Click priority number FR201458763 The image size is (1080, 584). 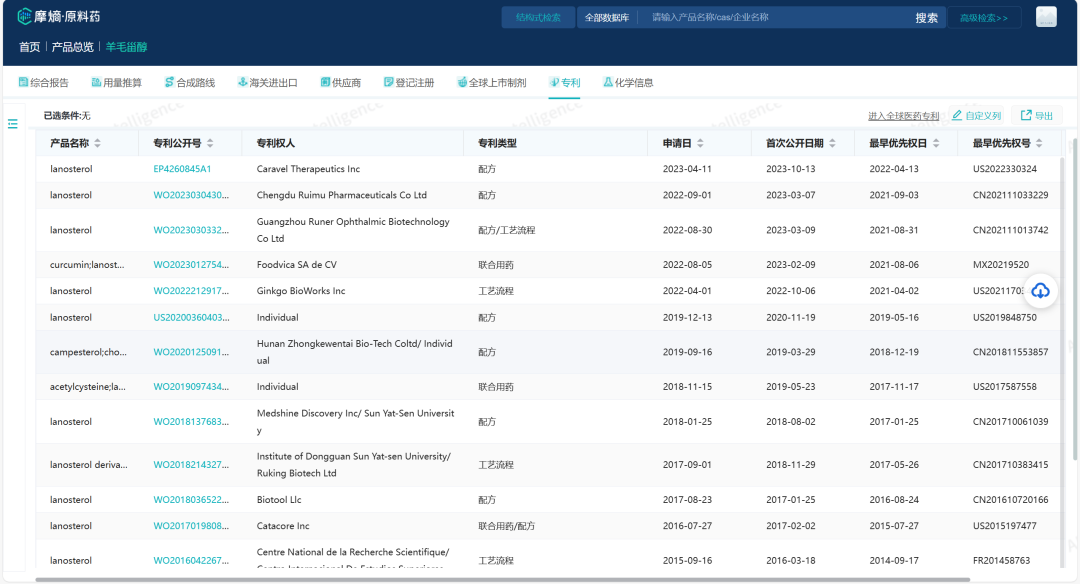1001,561
